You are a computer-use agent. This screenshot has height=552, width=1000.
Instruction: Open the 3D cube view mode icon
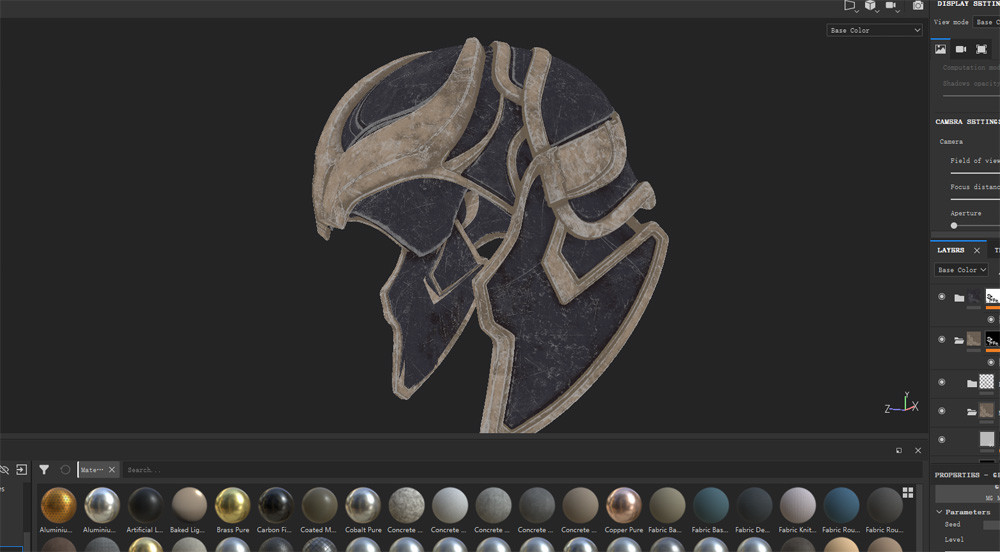(871, 6)
